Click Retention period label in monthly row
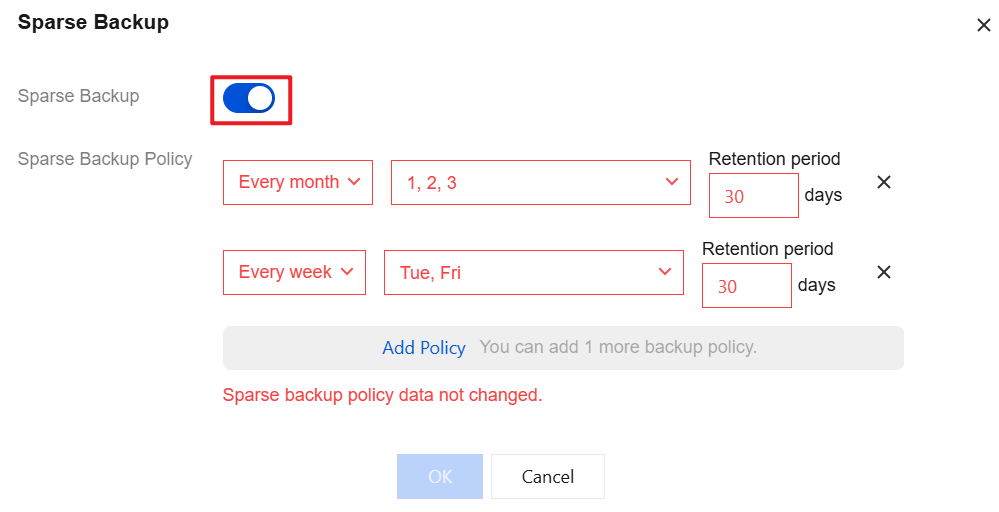 pos(774,159)
